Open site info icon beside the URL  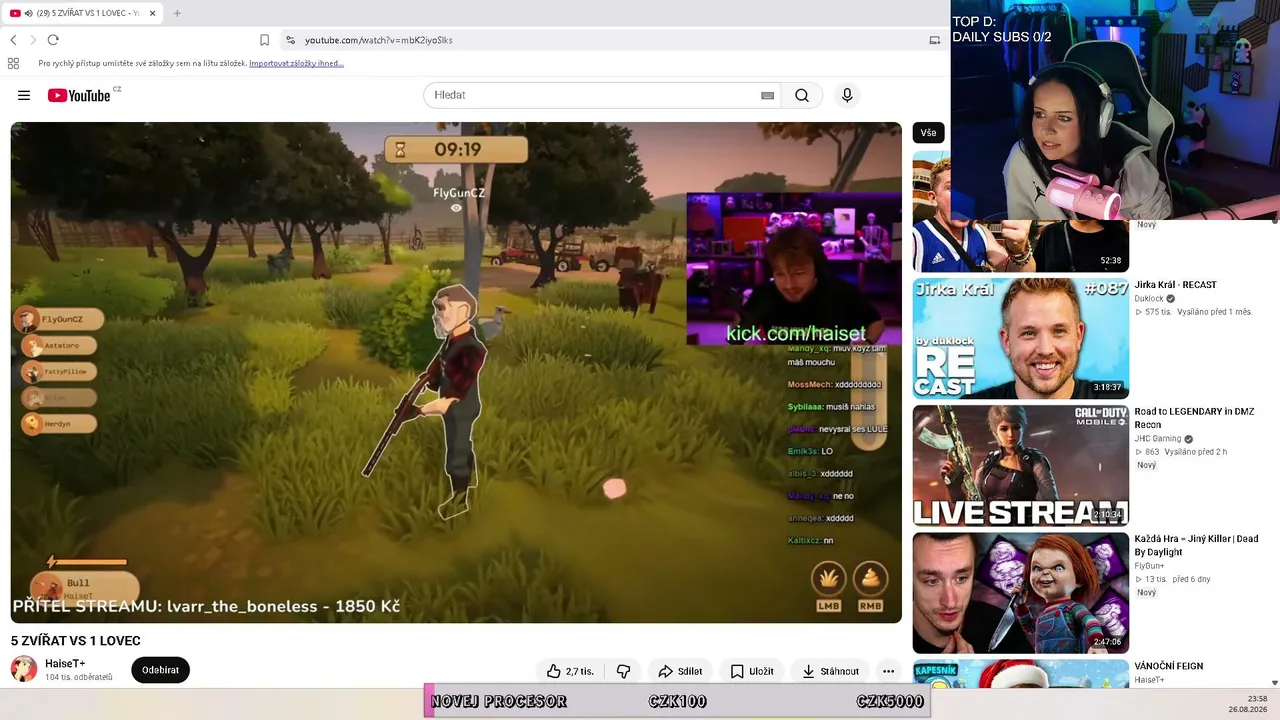[290, 40]
